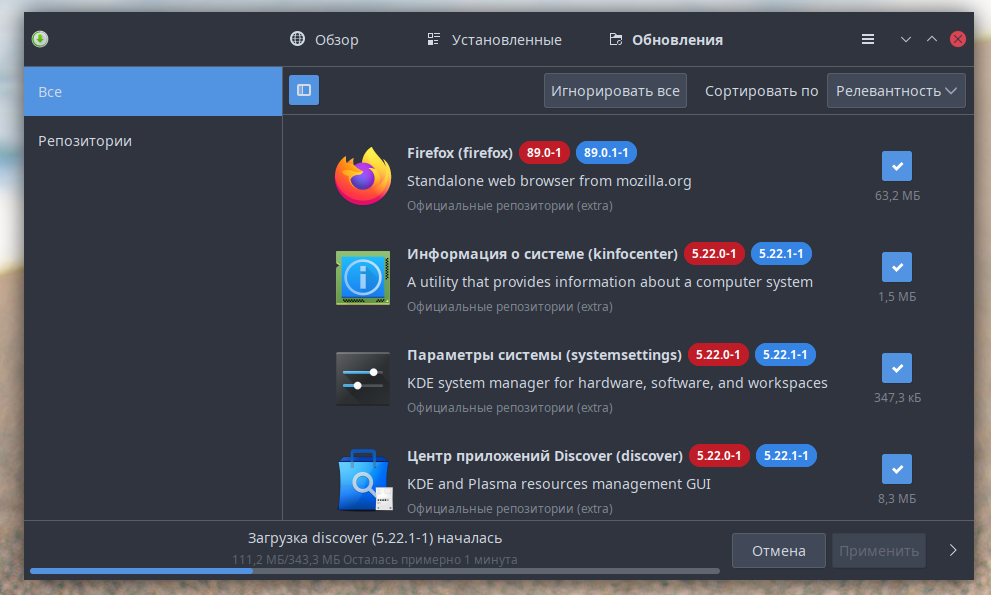
Task: Close the window with the red button
Action: pos(958,39)
